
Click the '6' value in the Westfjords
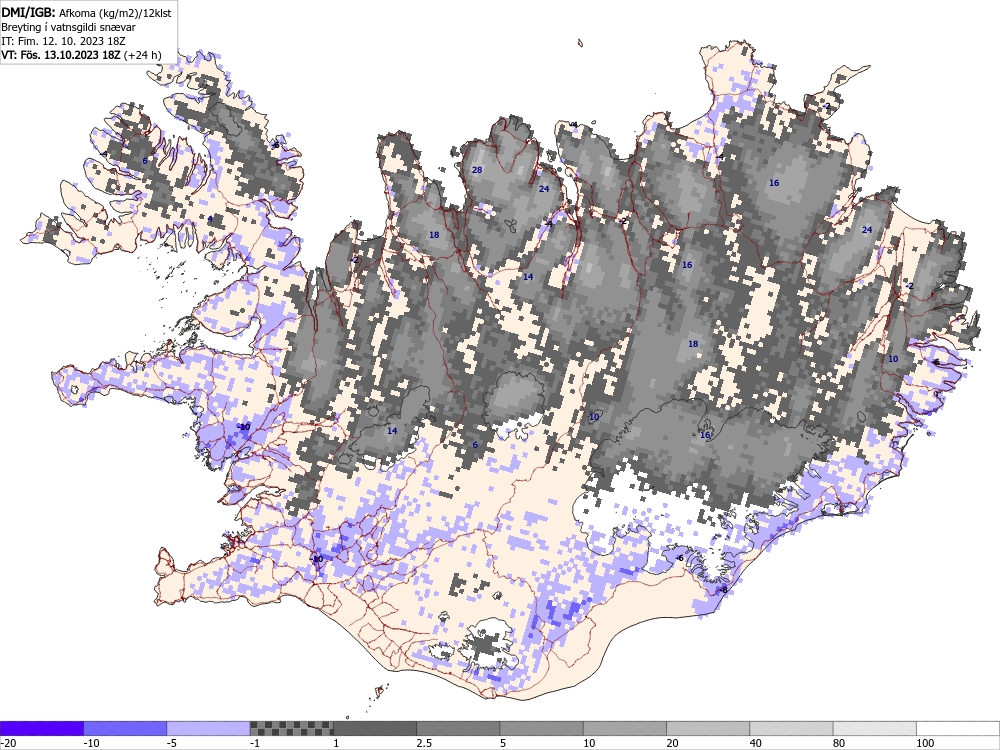tap(145, 161)
